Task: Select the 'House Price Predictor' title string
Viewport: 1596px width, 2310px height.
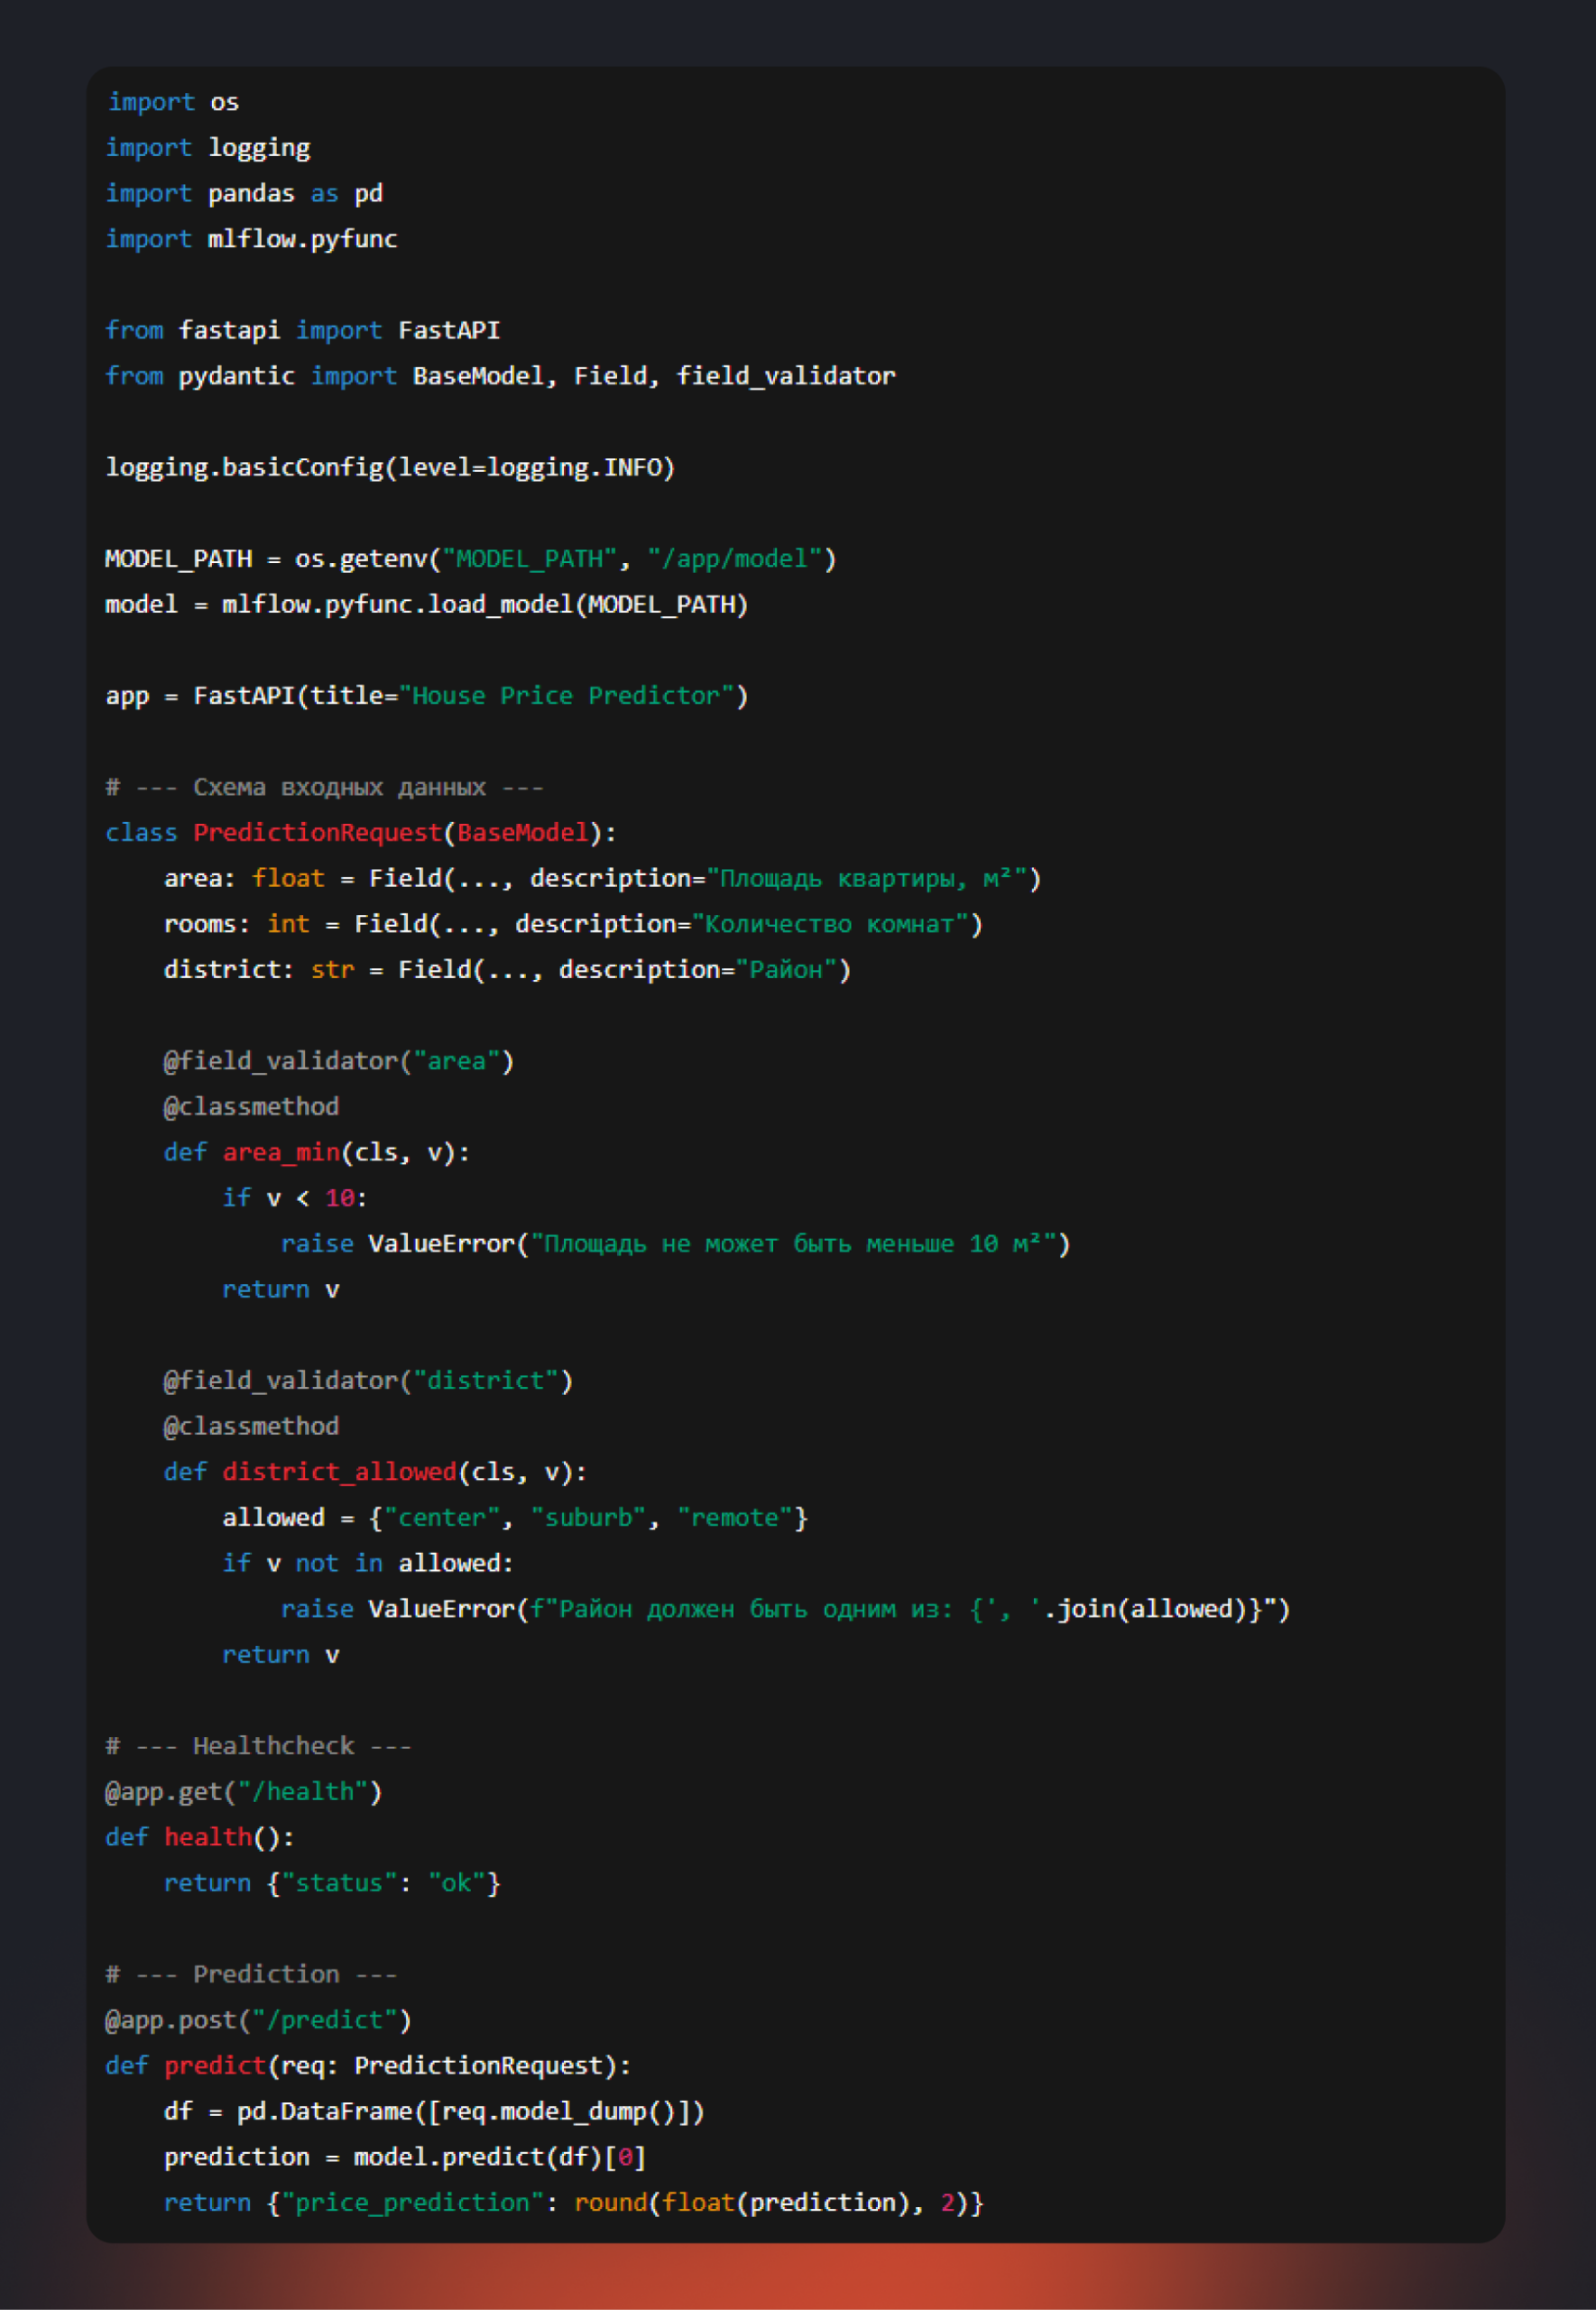Action: point(566,695)
